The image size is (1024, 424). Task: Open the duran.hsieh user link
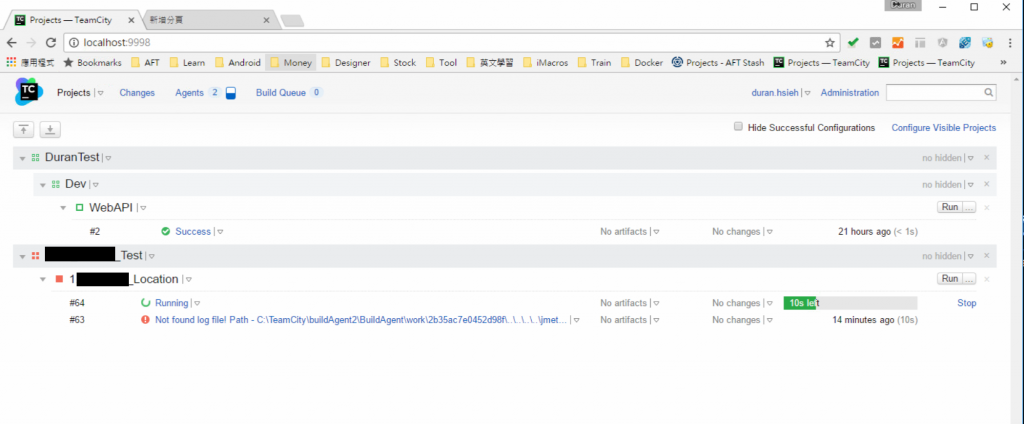(776, 93)
